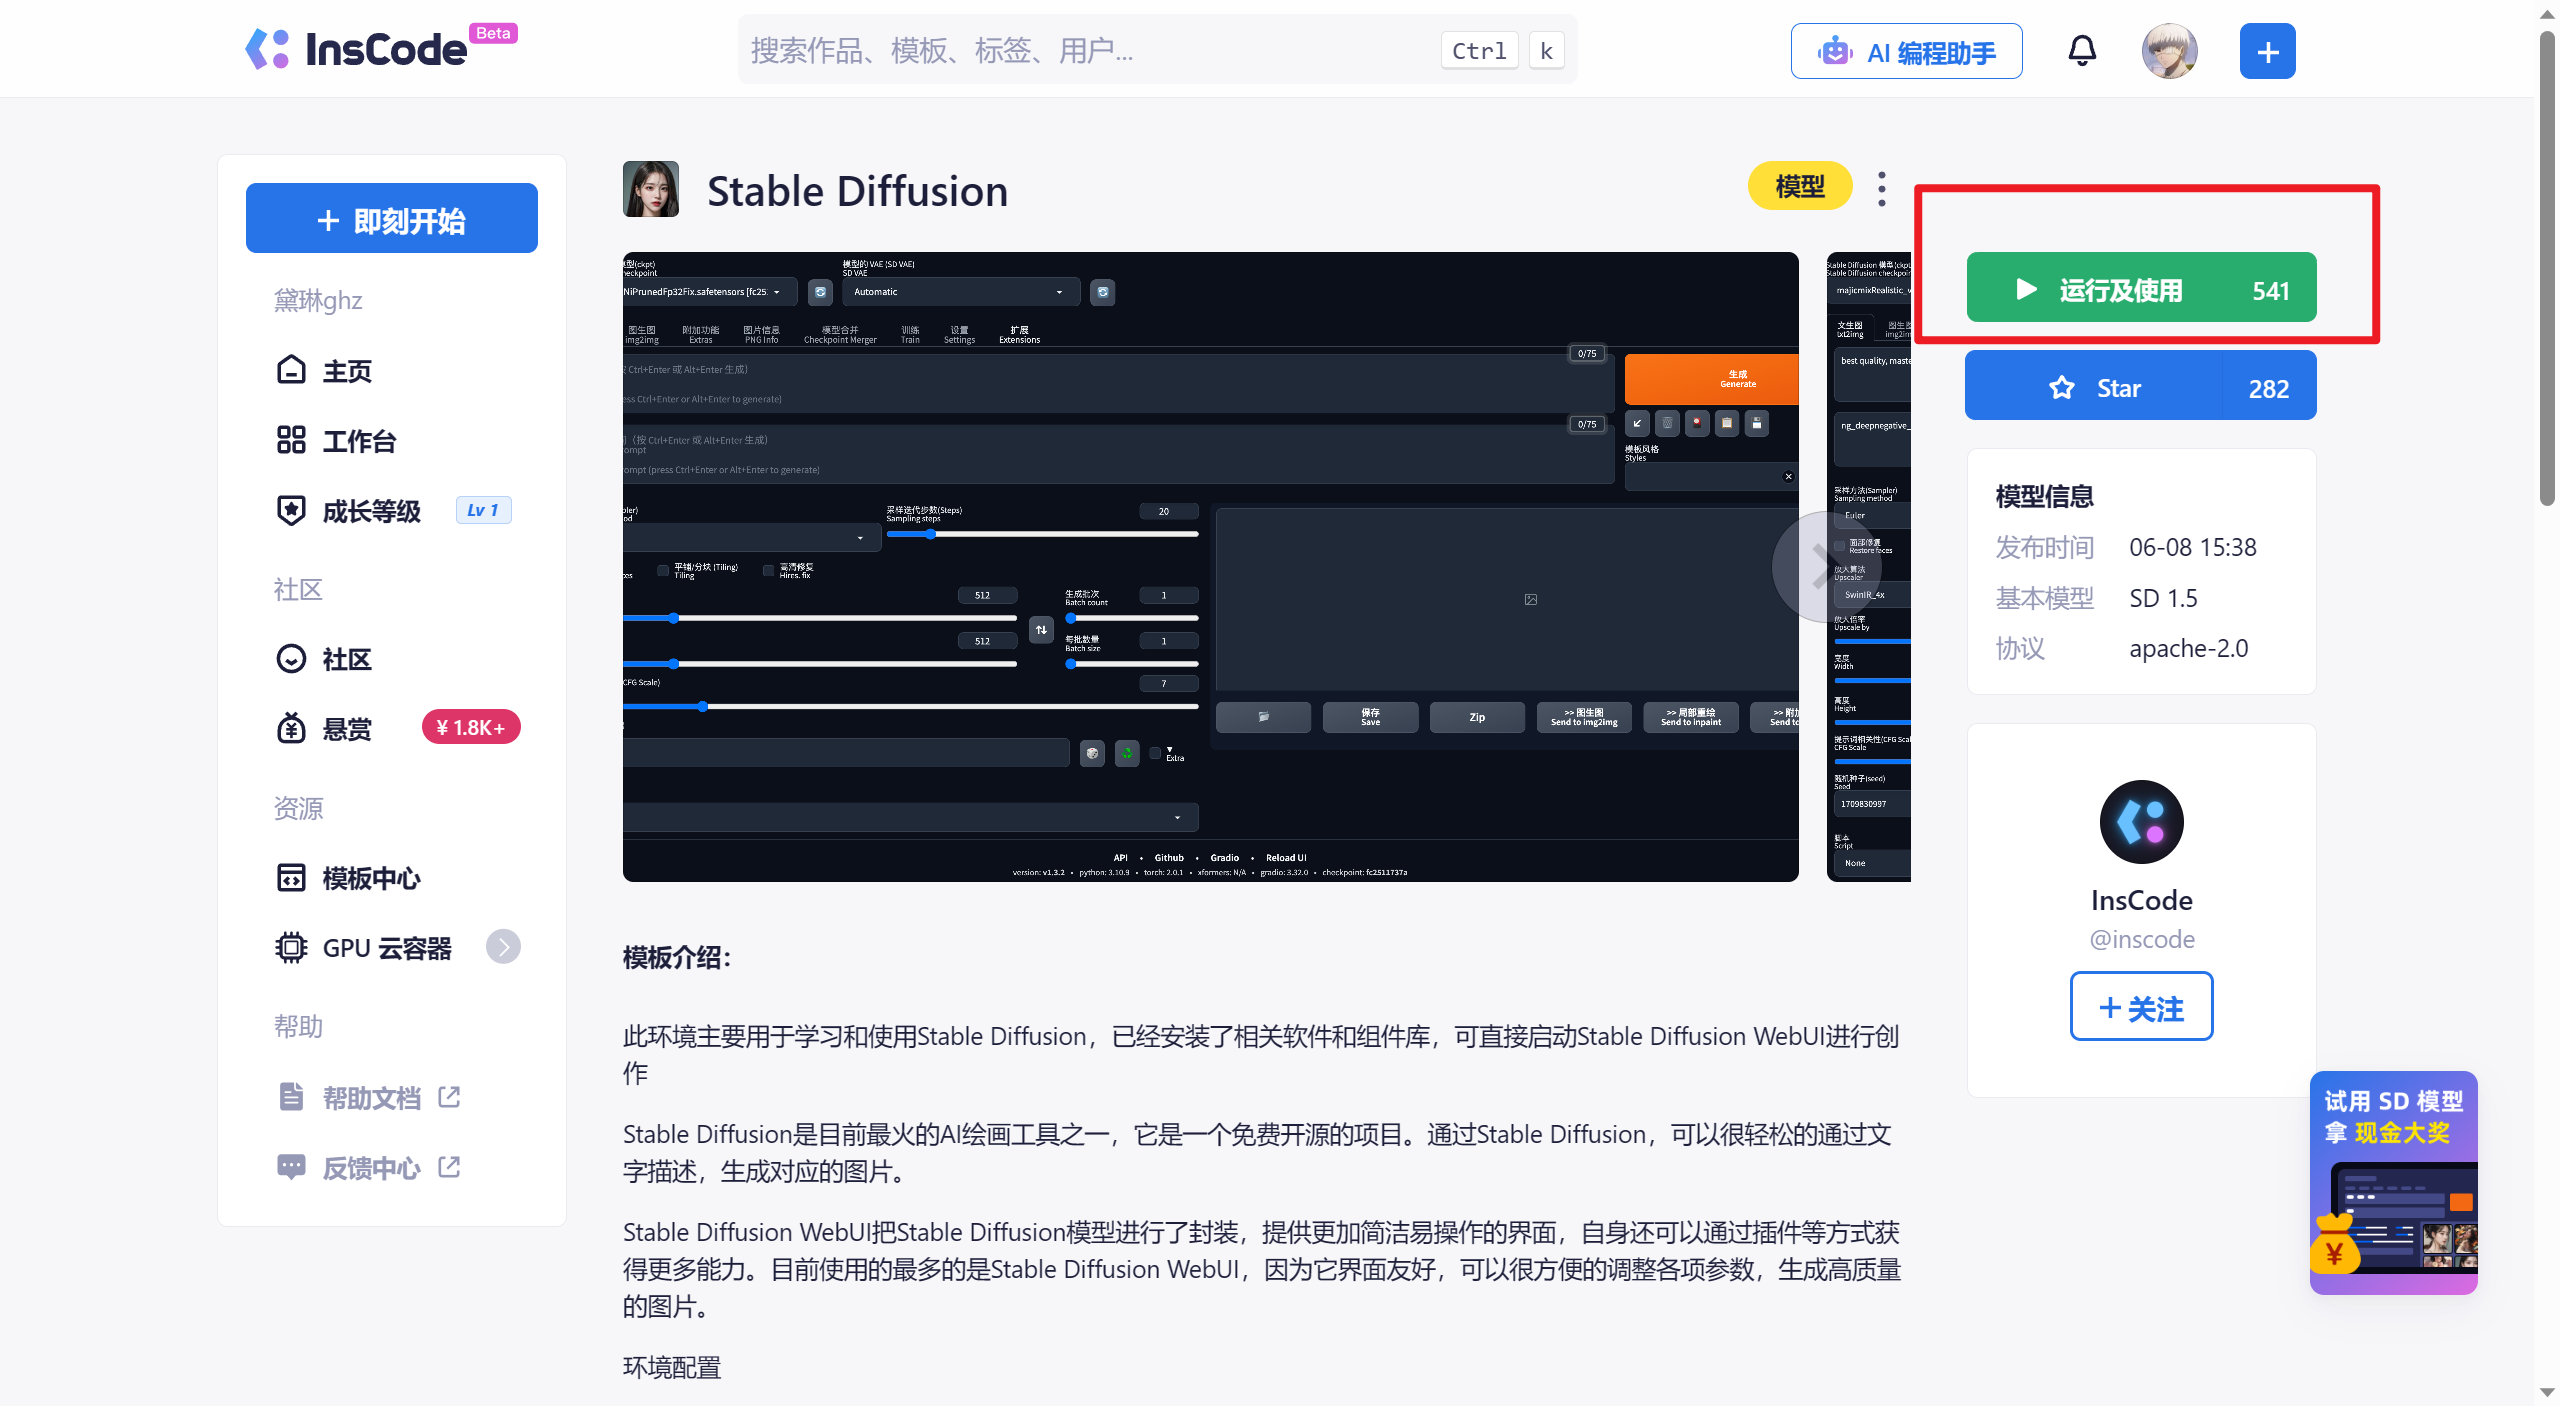
Task: Select the 社区 community menu item
Action: point(348,658)
